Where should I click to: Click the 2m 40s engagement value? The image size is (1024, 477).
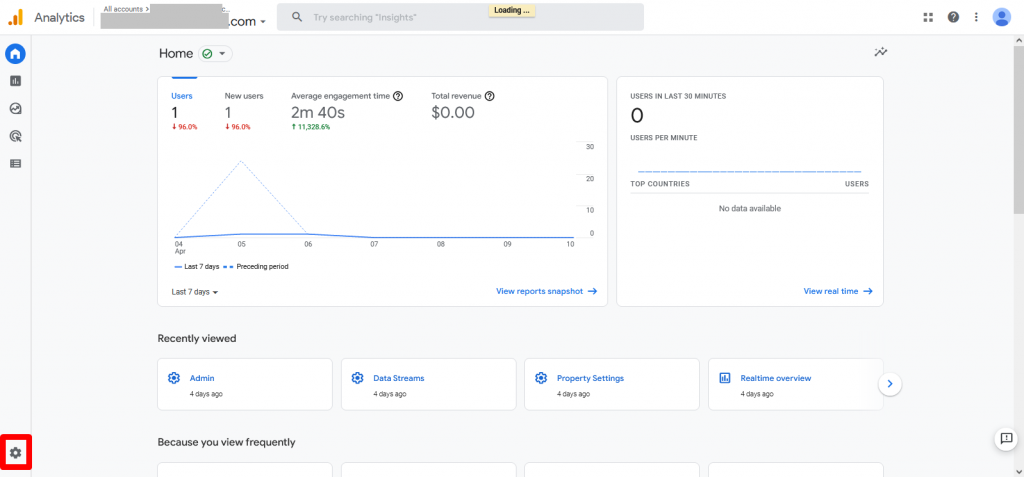click(x=317, y=112)
